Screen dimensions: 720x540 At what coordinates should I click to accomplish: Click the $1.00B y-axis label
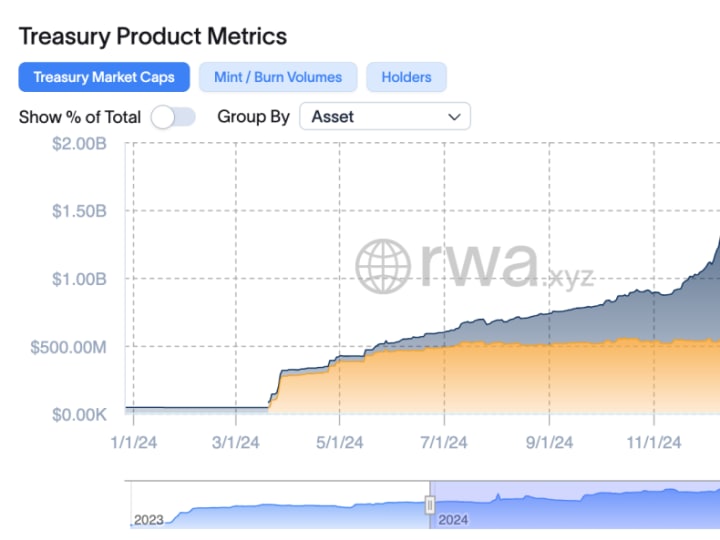(79, 279)
